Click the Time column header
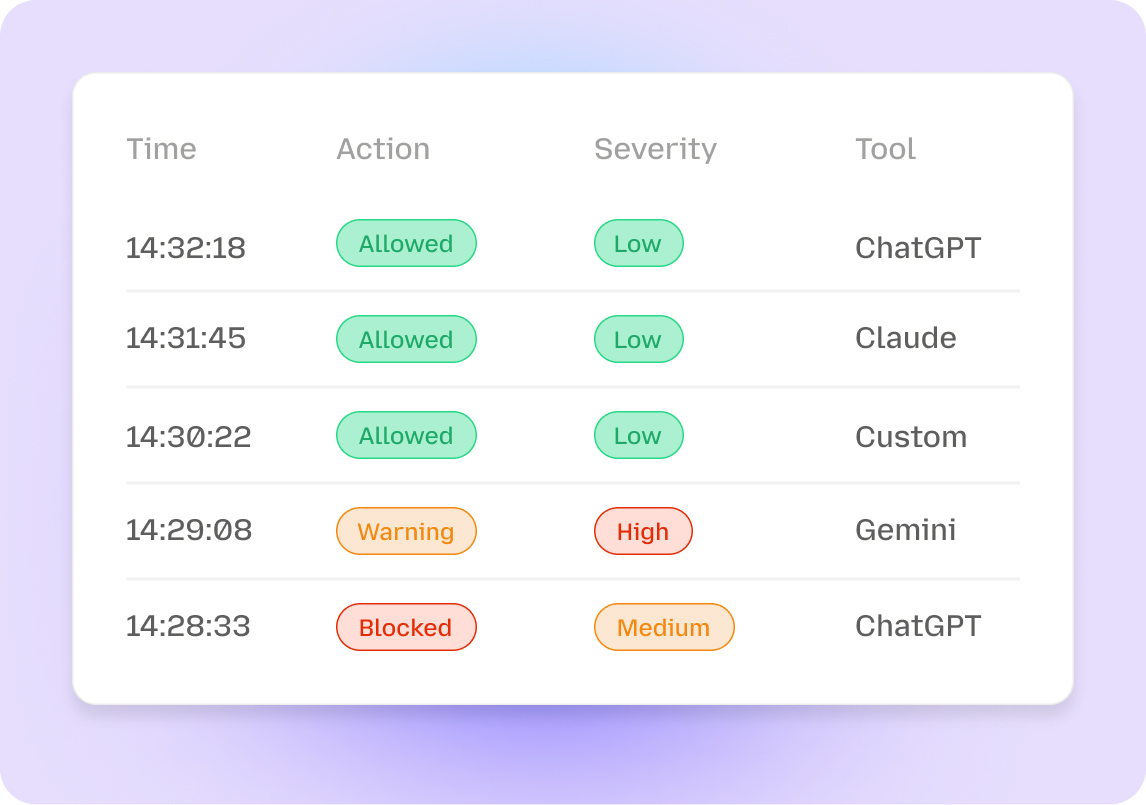Screen dimensions: 1146x805 click(x=161, y=149)
